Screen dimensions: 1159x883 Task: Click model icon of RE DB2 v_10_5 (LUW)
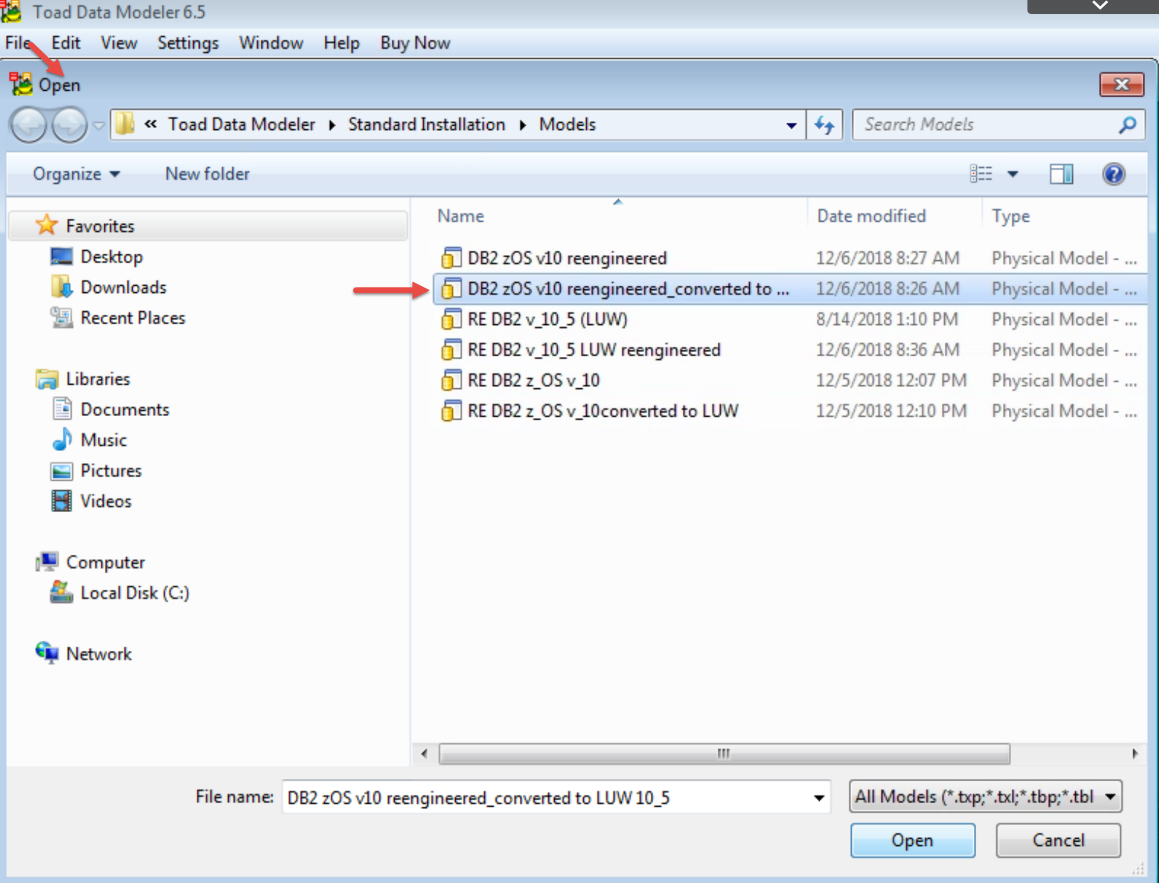[x=451, y=319]
